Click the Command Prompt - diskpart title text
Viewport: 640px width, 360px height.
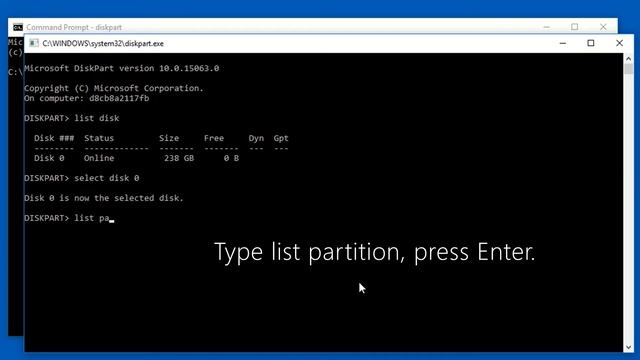tap(74, 27)
